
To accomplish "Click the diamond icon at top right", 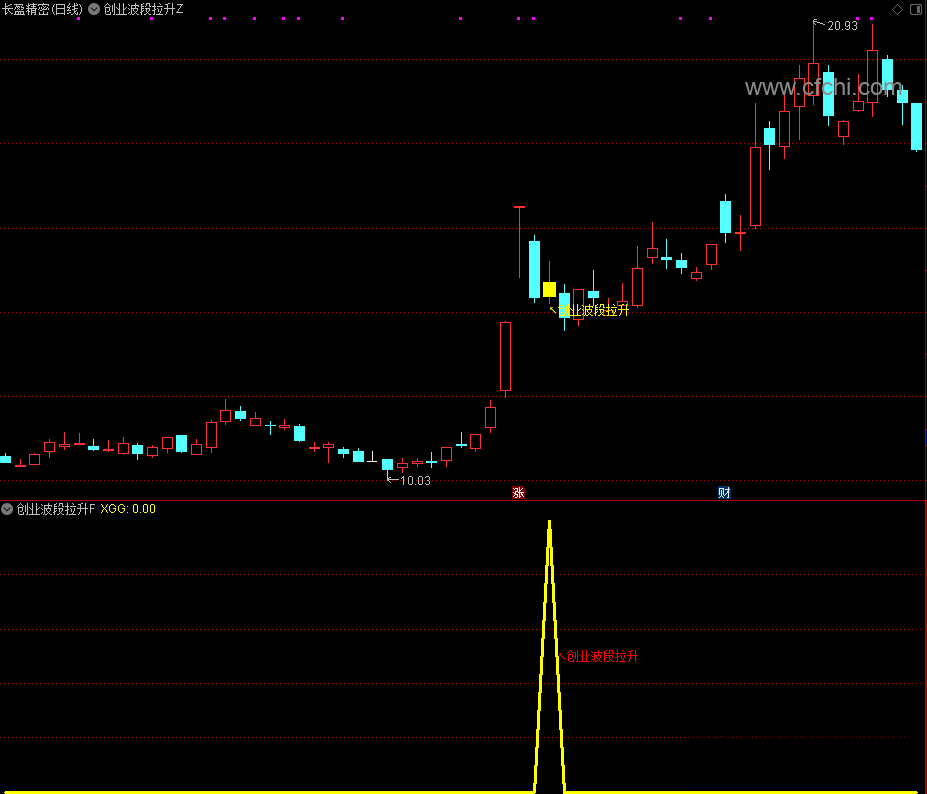I will coord(897,9).
